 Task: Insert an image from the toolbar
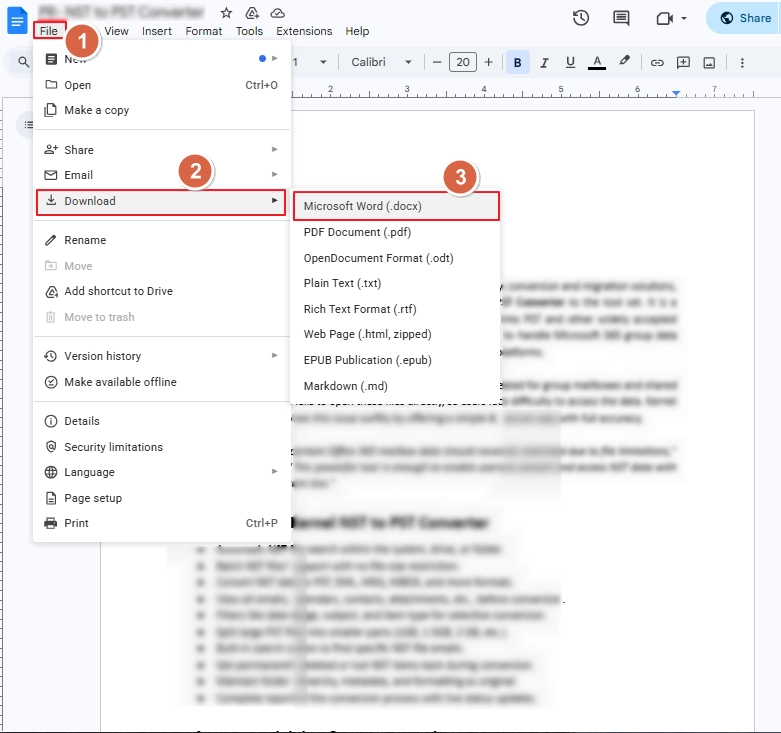(x=709, y=62)
